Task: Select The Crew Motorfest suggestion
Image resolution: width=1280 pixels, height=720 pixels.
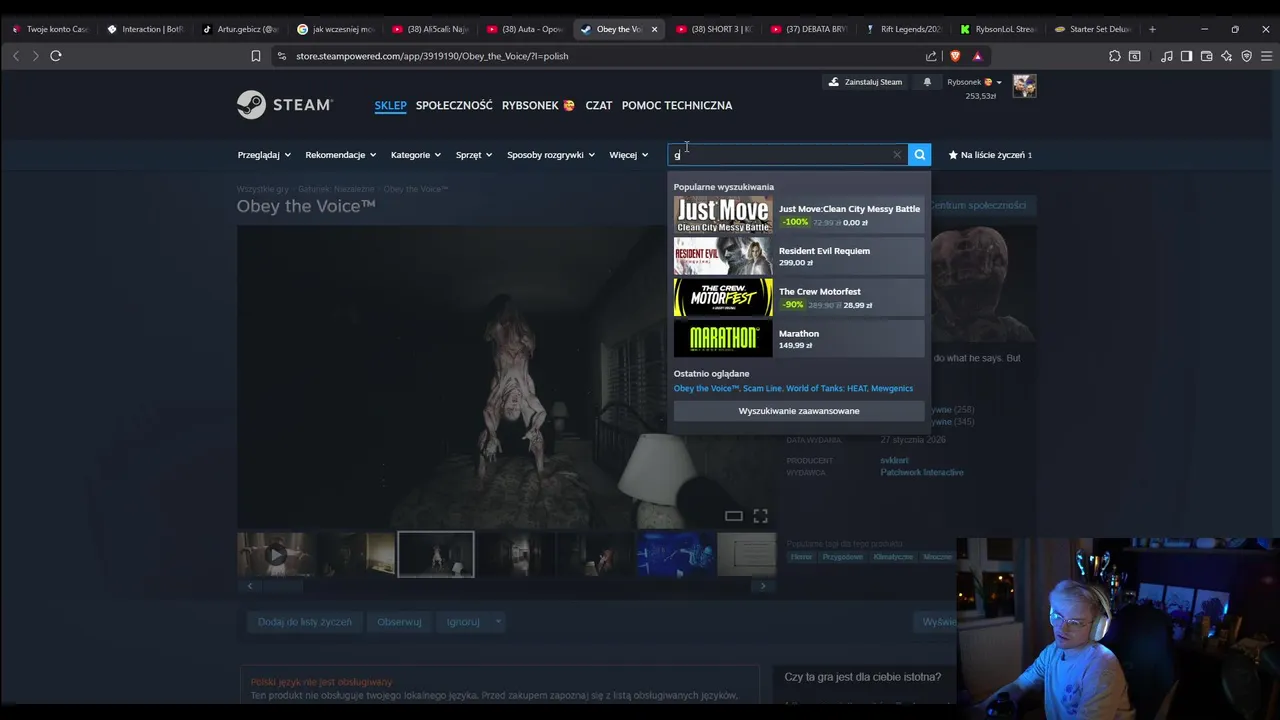Action: pos(799,298)
